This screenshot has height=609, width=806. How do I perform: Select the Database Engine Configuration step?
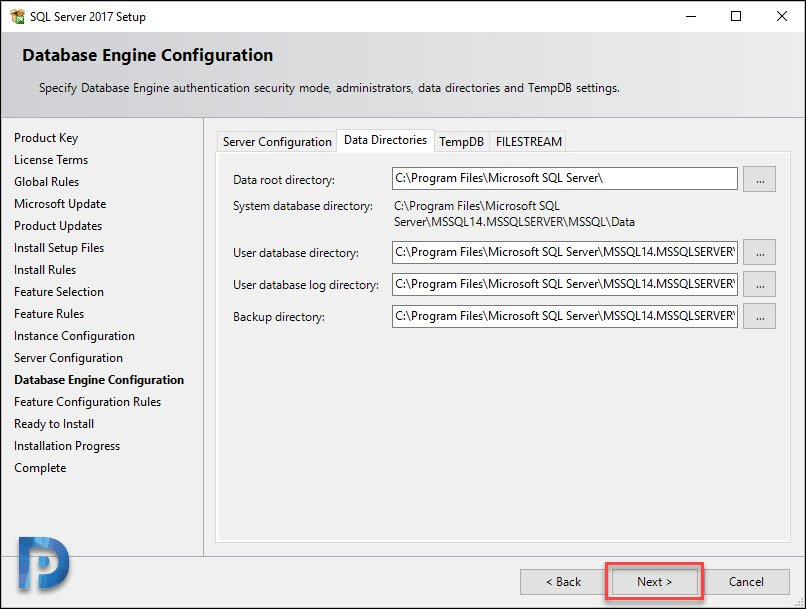[x=99, y=380]
